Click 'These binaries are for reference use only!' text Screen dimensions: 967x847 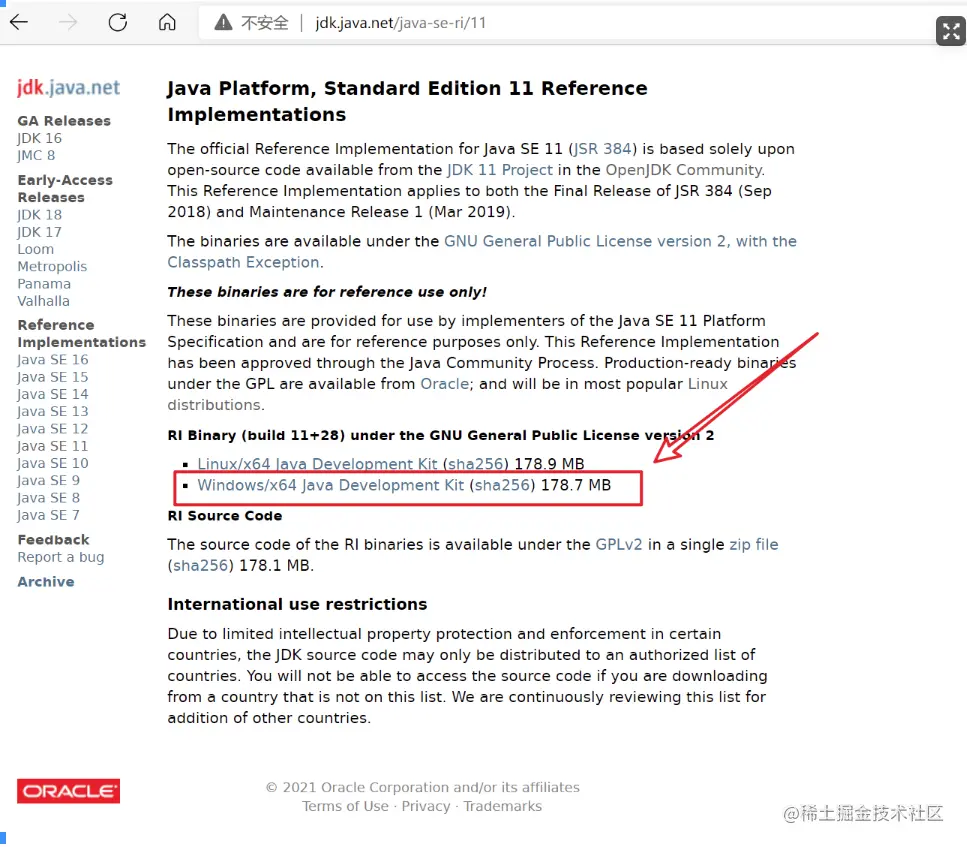tap(327, 292)
